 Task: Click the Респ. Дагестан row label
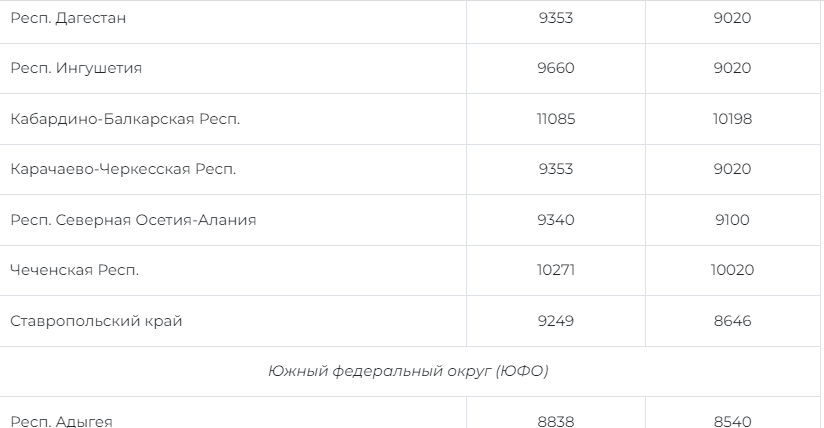click(68, 18)
